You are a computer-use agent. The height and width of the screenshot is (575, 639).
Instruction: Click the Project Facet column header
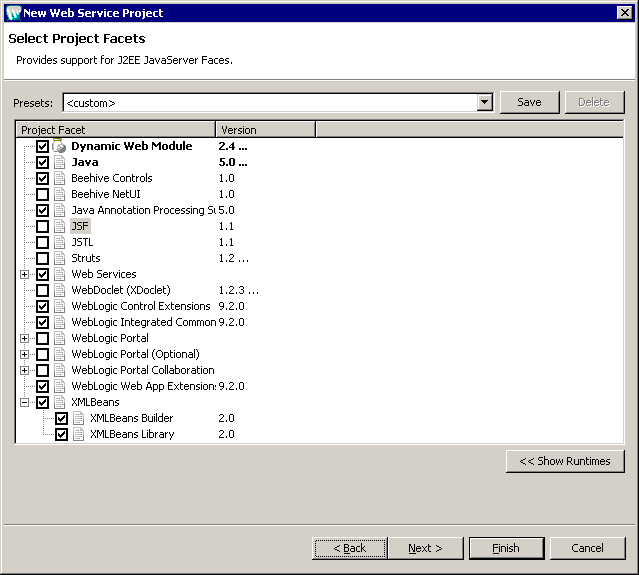click(x=115, y=130)
